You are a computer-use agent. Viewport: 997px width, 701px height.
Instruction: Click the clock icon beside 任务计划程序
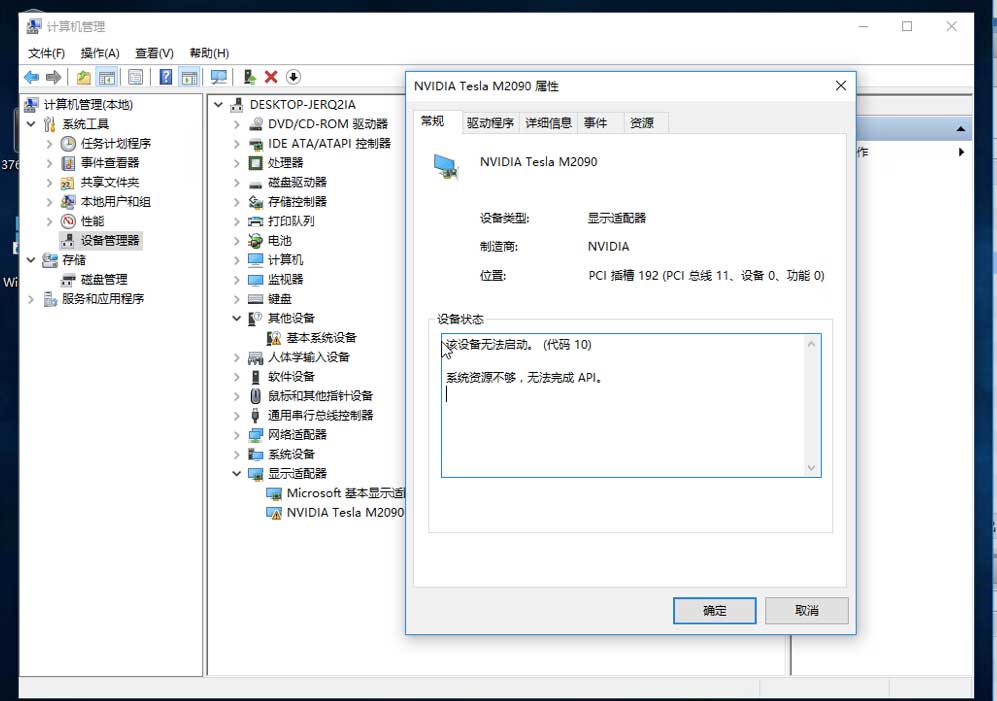68,144
